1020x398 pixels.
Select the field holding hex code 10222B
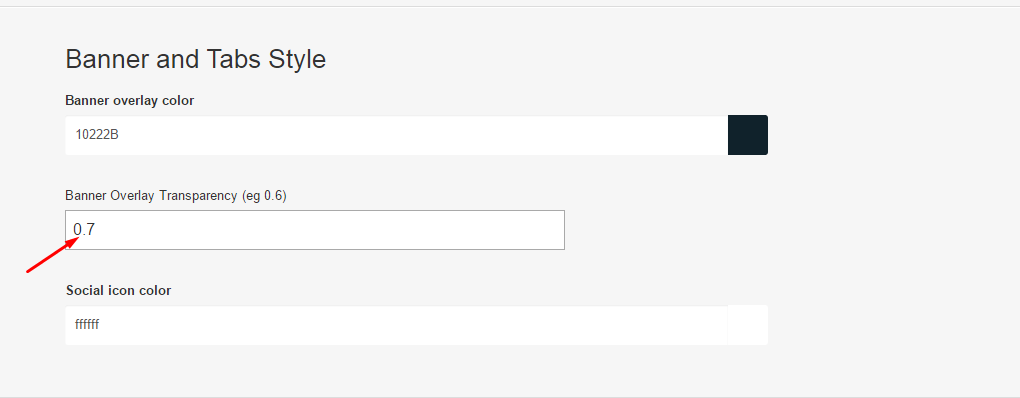pyautogui.click(x=396, y=135)
